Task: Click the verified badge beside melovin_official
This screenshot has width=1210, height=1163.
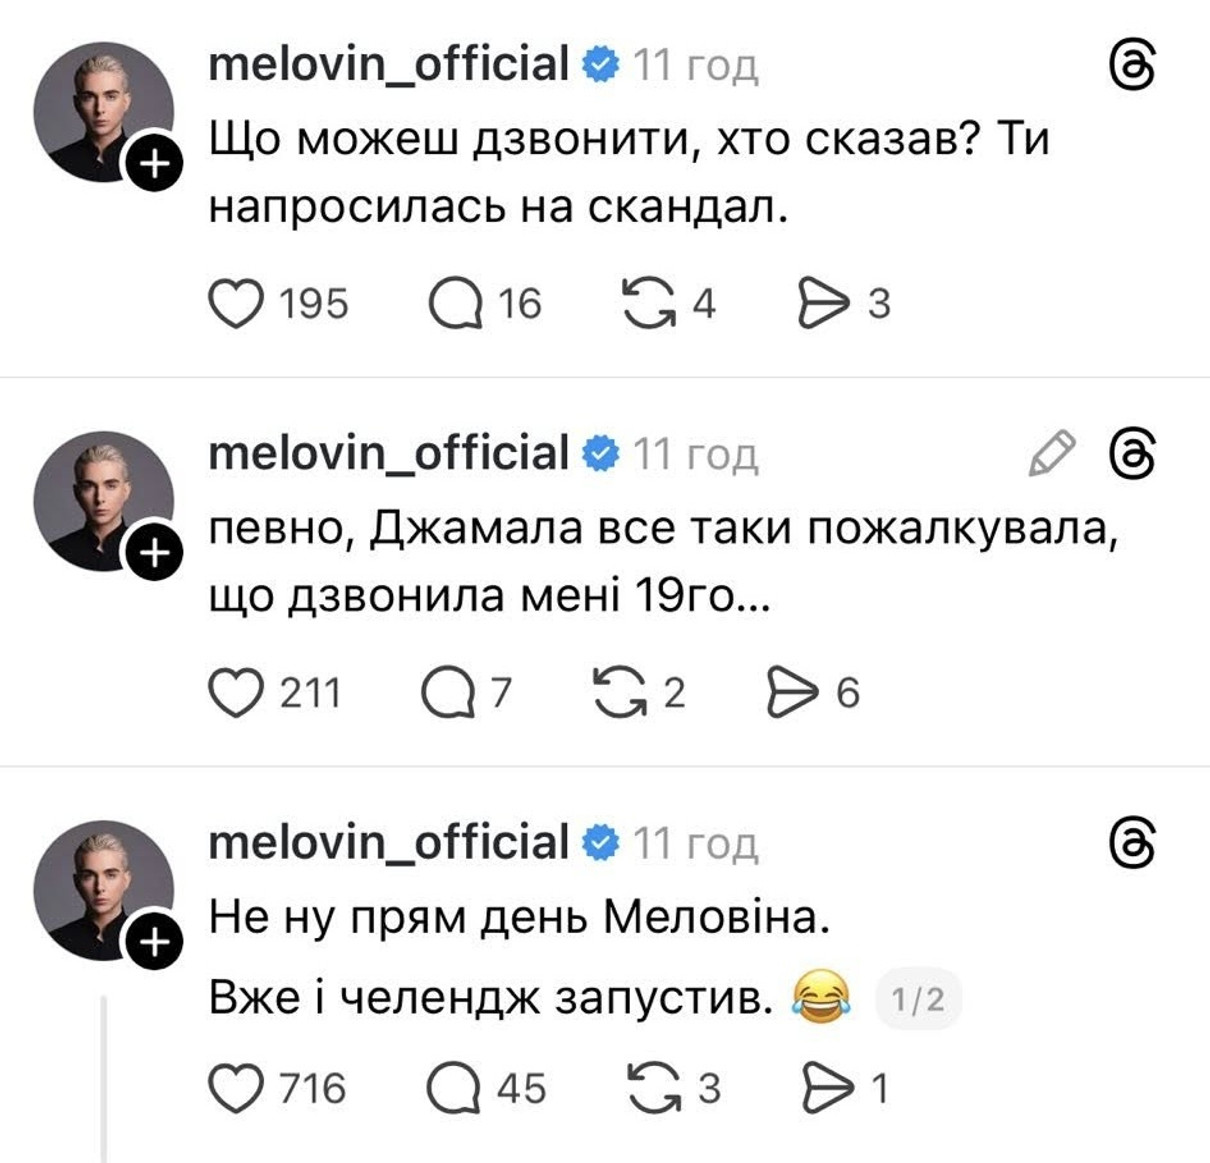Action: coord(600,64)
